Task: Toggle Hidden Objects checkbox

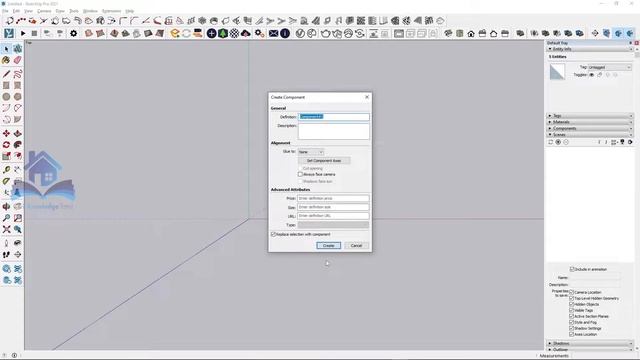Action: point(572,304)
